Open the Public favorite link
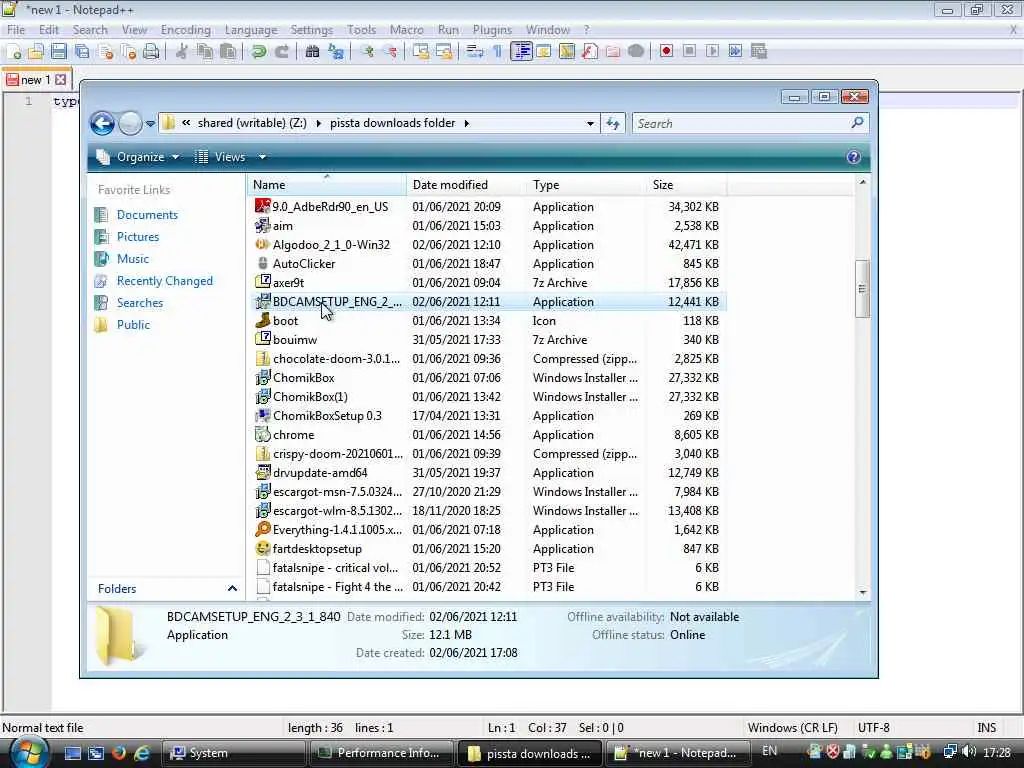The width and height of the screenshot is (1024, 768). click(x=133, y=325)
